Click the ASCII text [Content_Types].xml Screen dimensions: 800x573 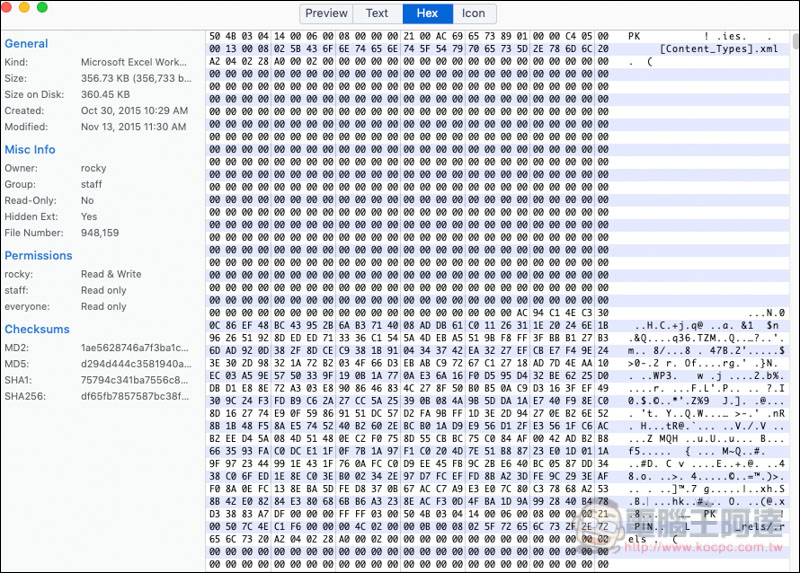tap(718, 49)
